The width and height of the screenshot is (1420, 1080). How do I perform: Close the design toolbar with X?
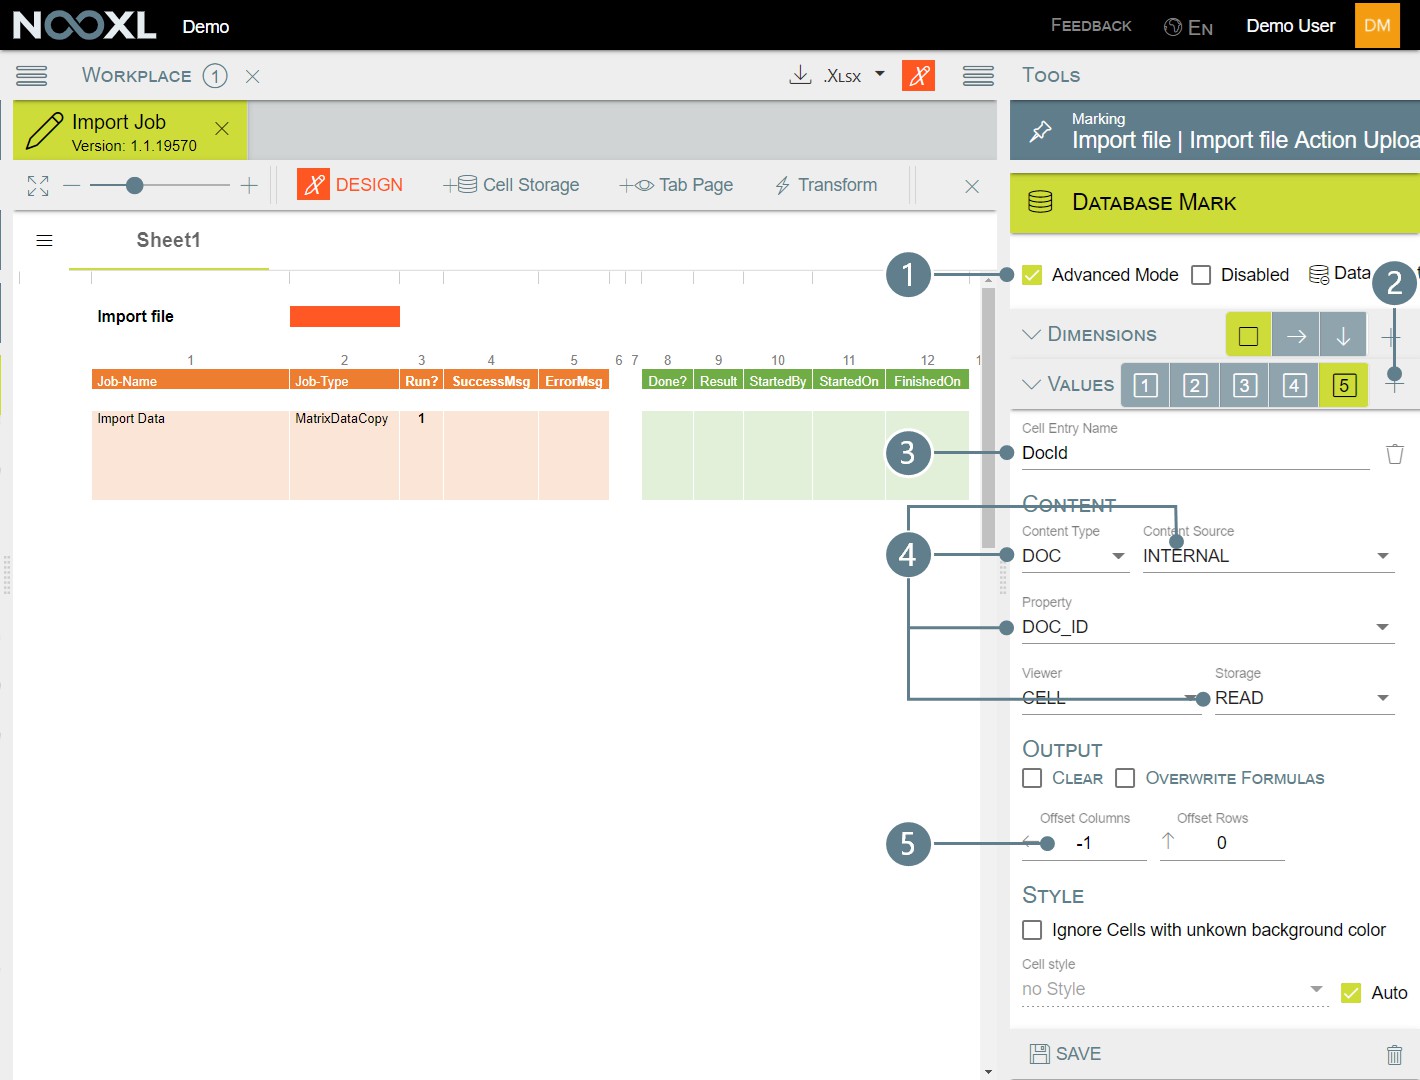[x=972, y=186]
